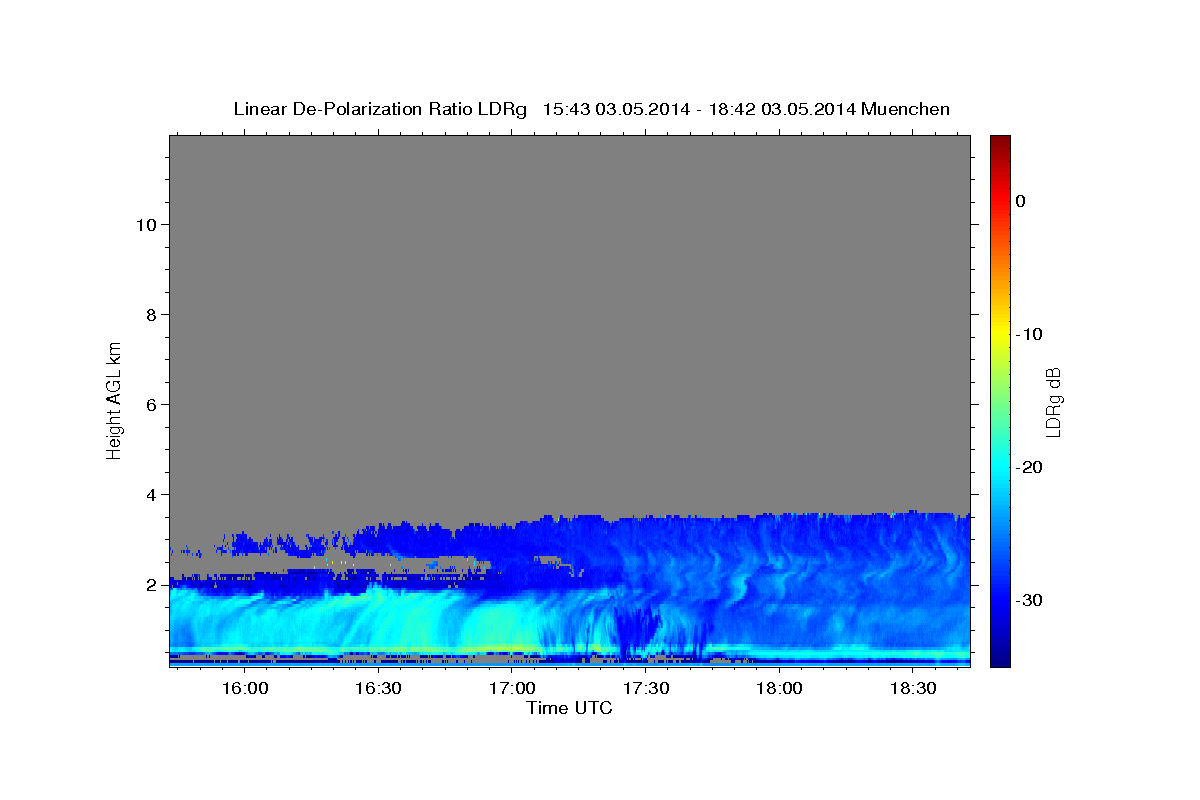
Task: Click the '18:30' time tick label
Action: click(x=912, y=688)
